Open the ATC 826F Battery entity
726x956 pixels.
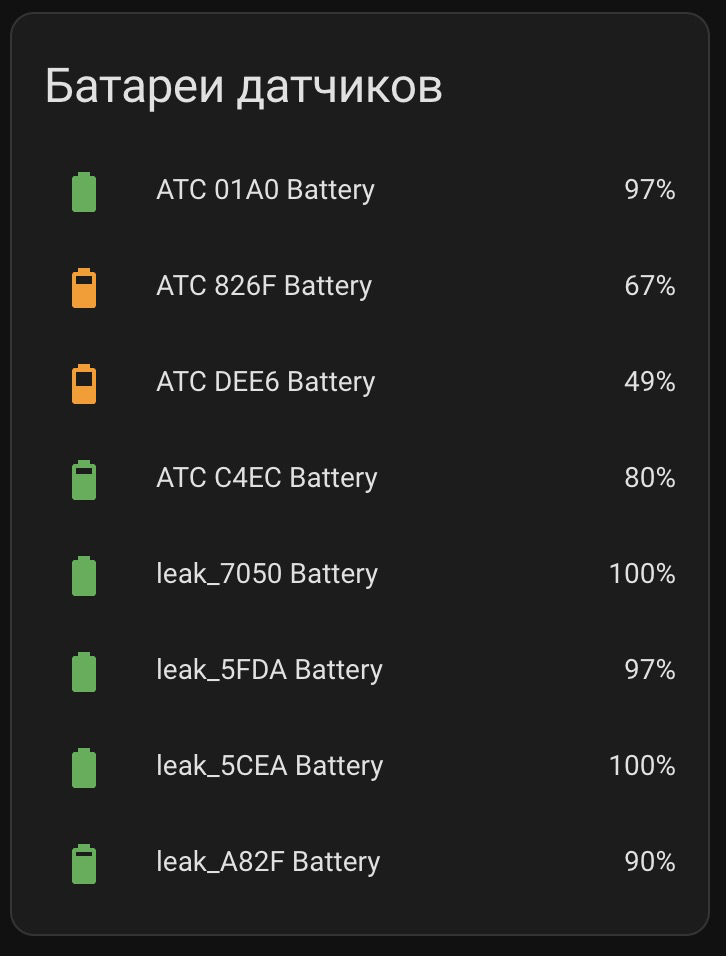pos(264,286)
